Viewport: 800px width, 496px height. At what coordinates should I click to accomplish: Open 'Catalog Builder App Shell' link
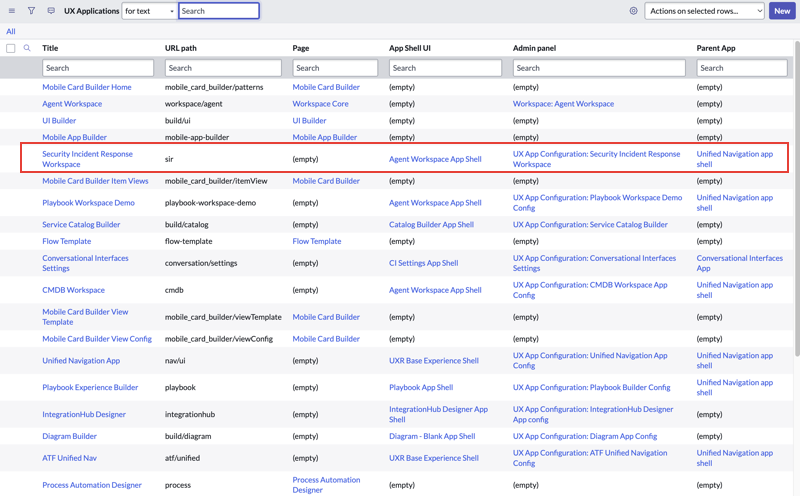(x=431, y=225)
